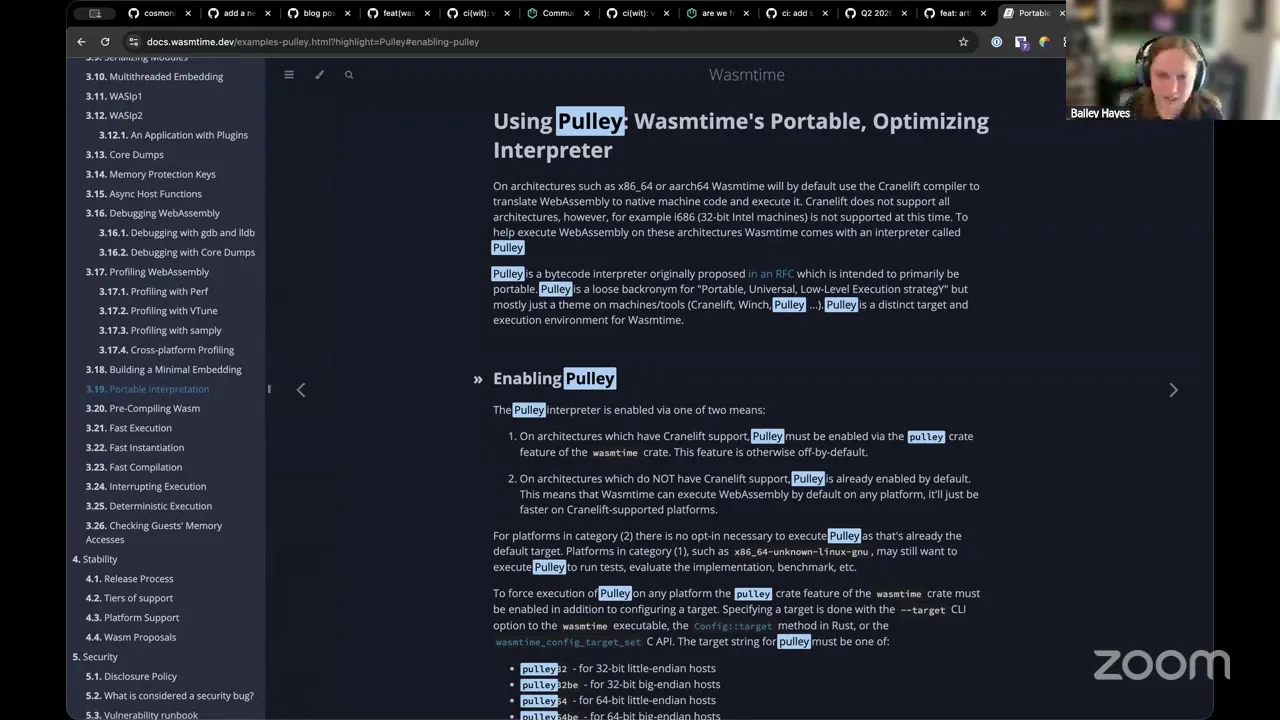Open '3.14. Memory Protection Keys' chapter

tap(150, 174)
